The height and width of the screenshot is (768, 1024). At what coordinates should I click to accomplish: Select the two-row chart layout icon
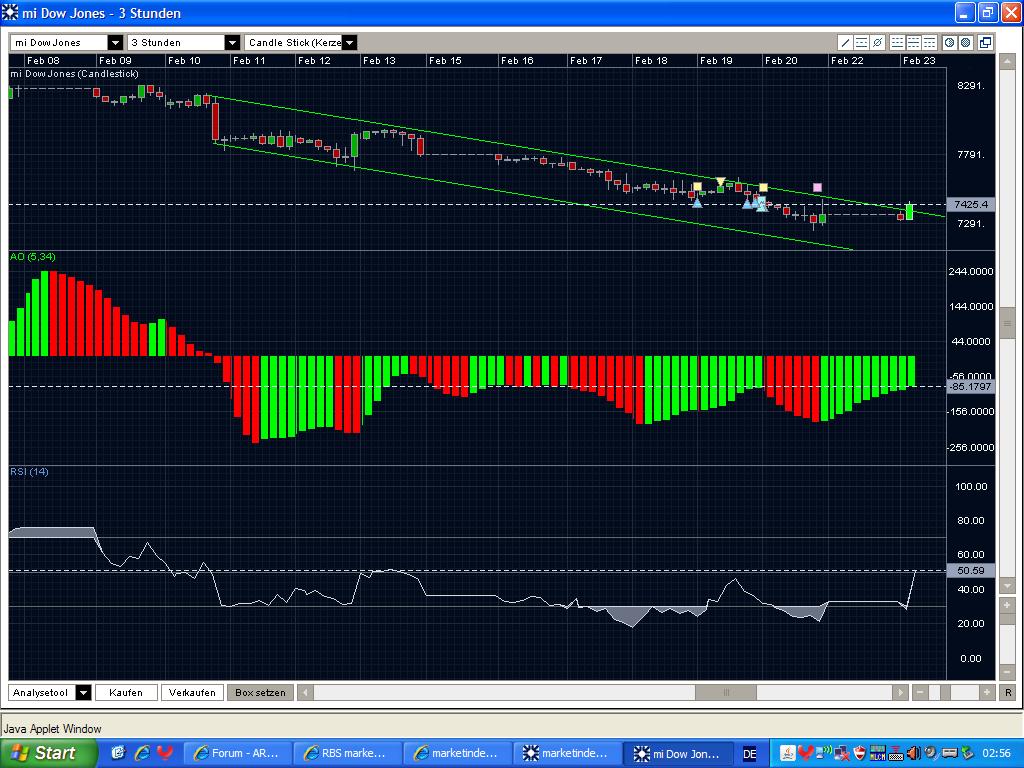913,43
